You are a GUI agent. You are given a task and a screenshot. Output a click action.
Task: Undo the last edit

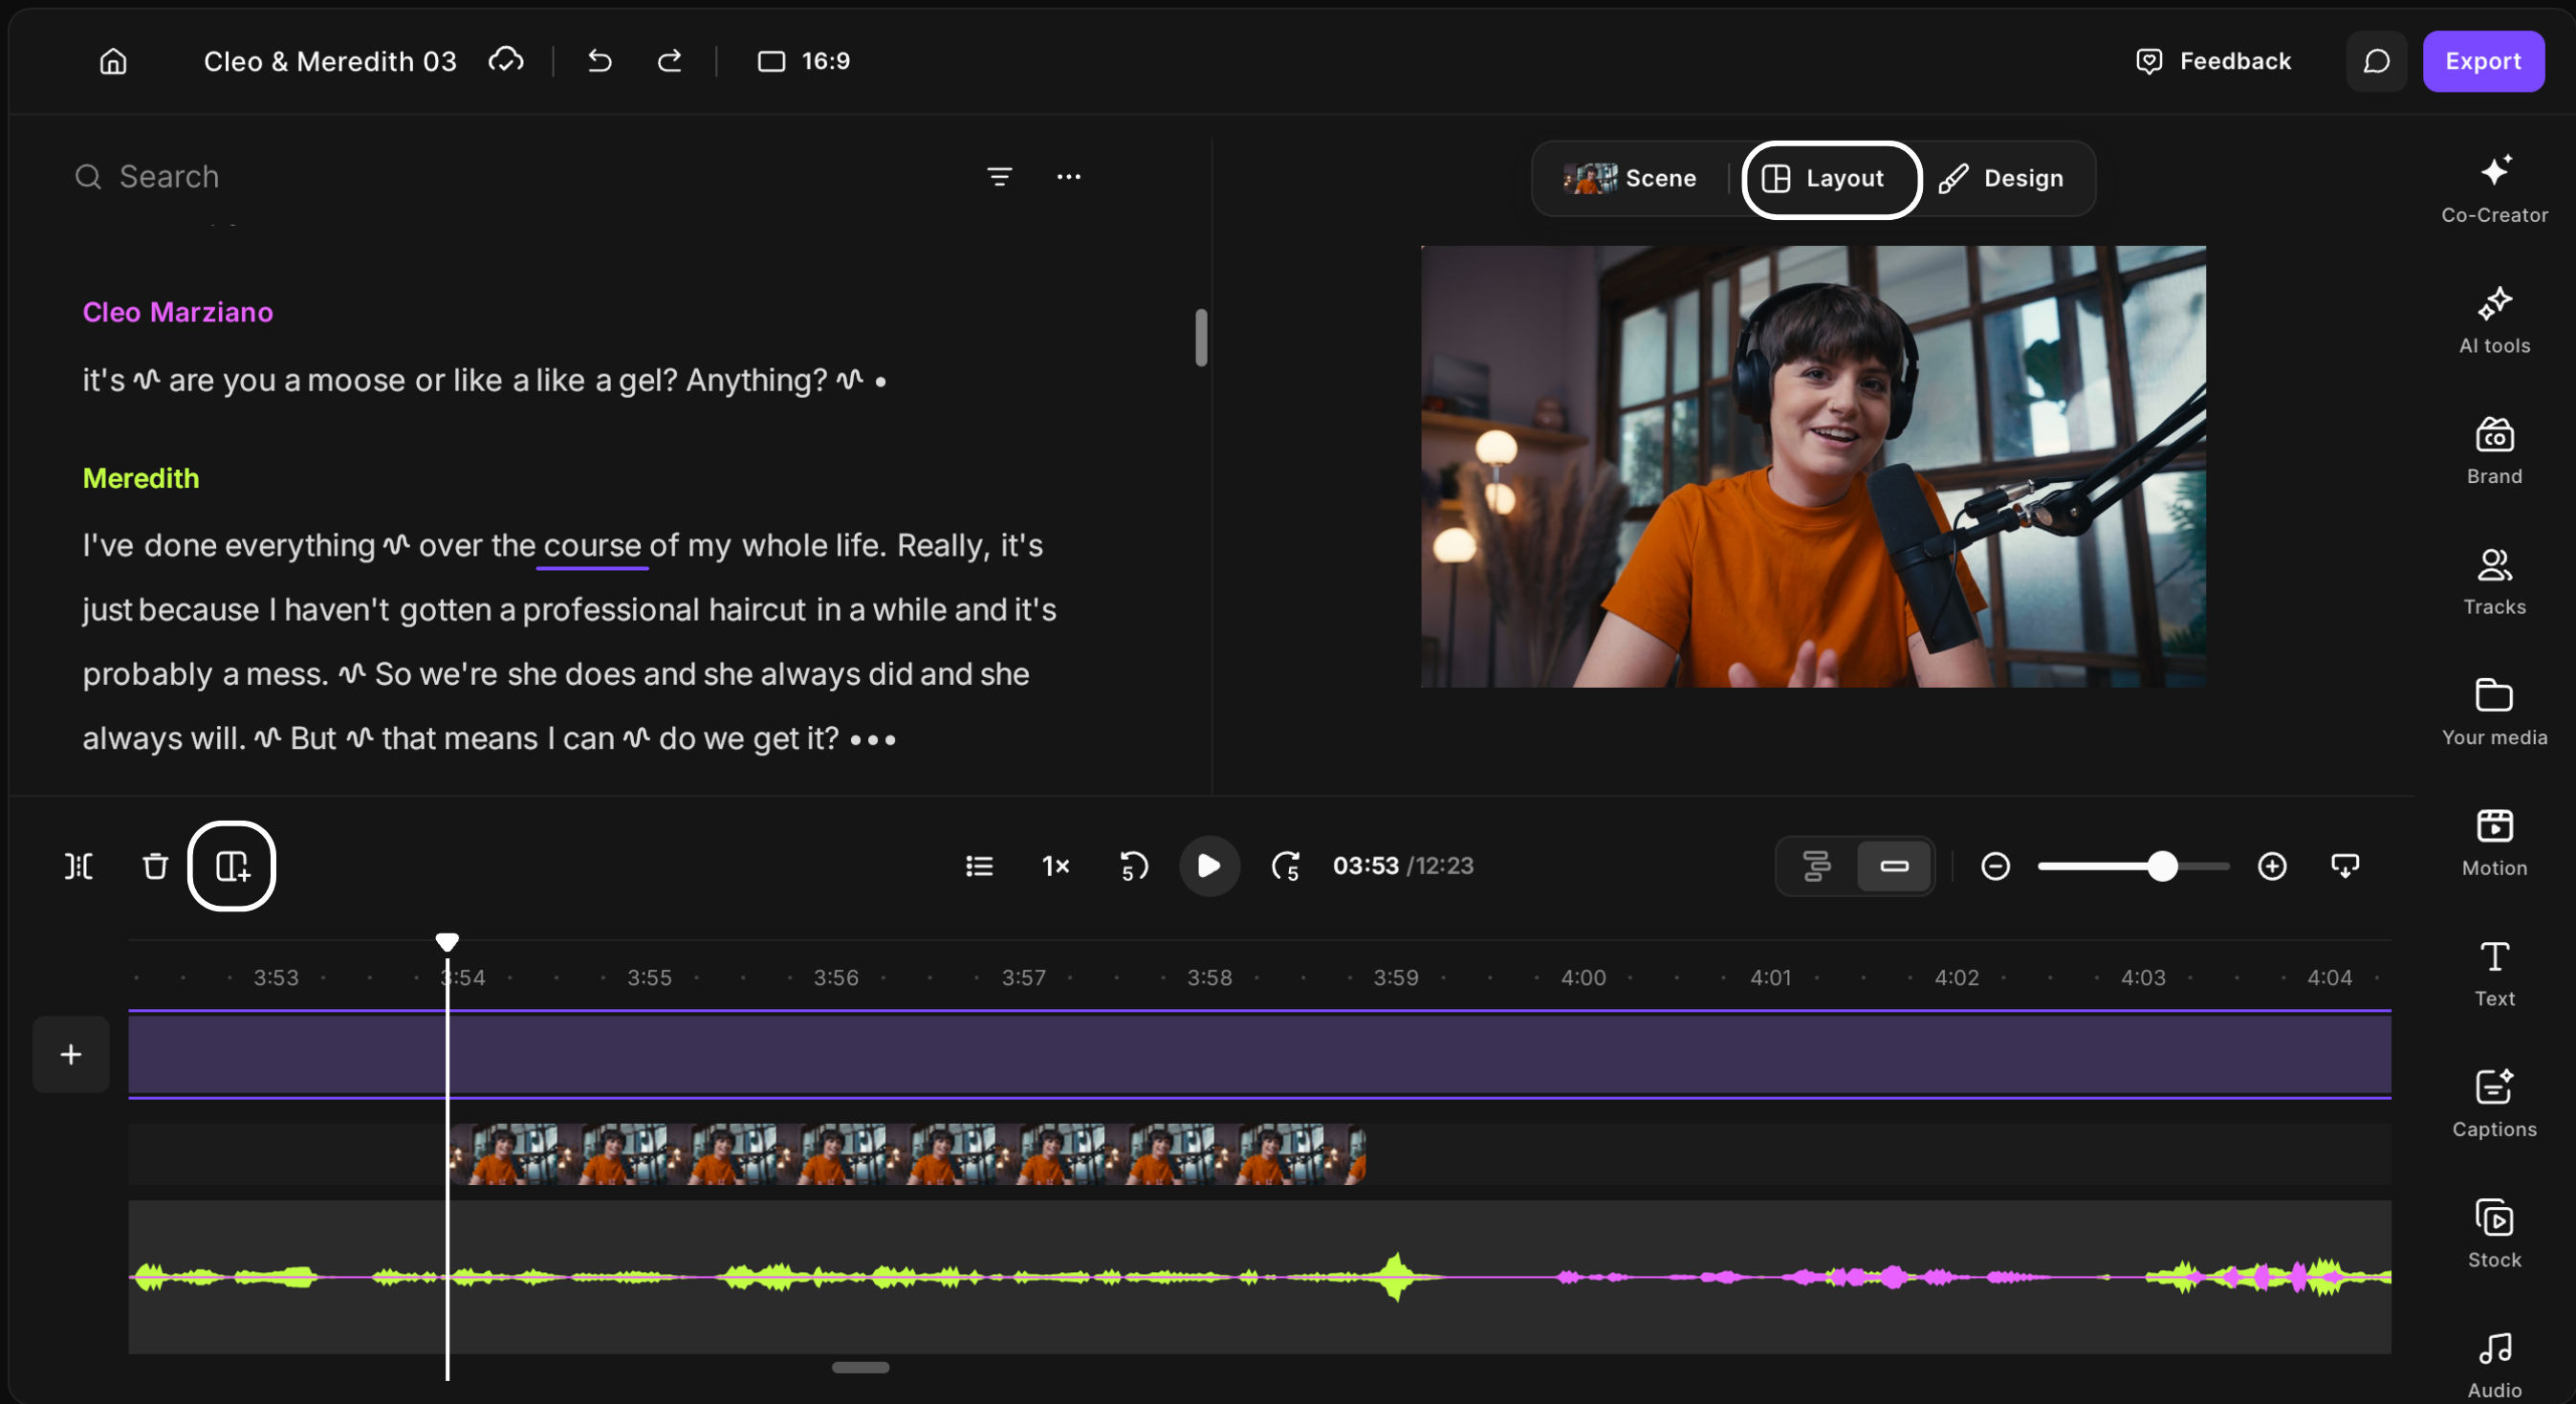[x=599, y=61]
